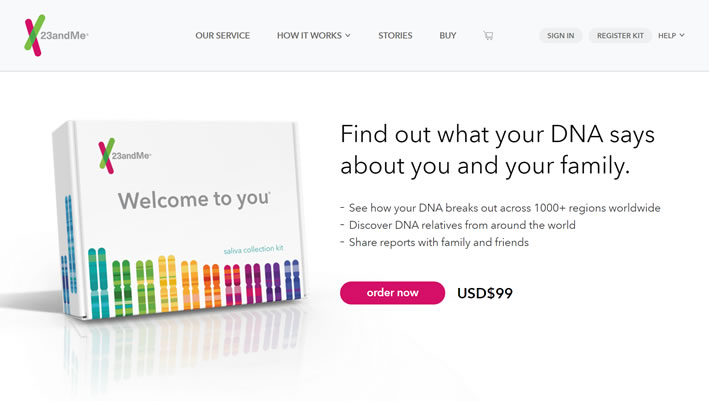Open the Our Service page

tap(220, 36)
